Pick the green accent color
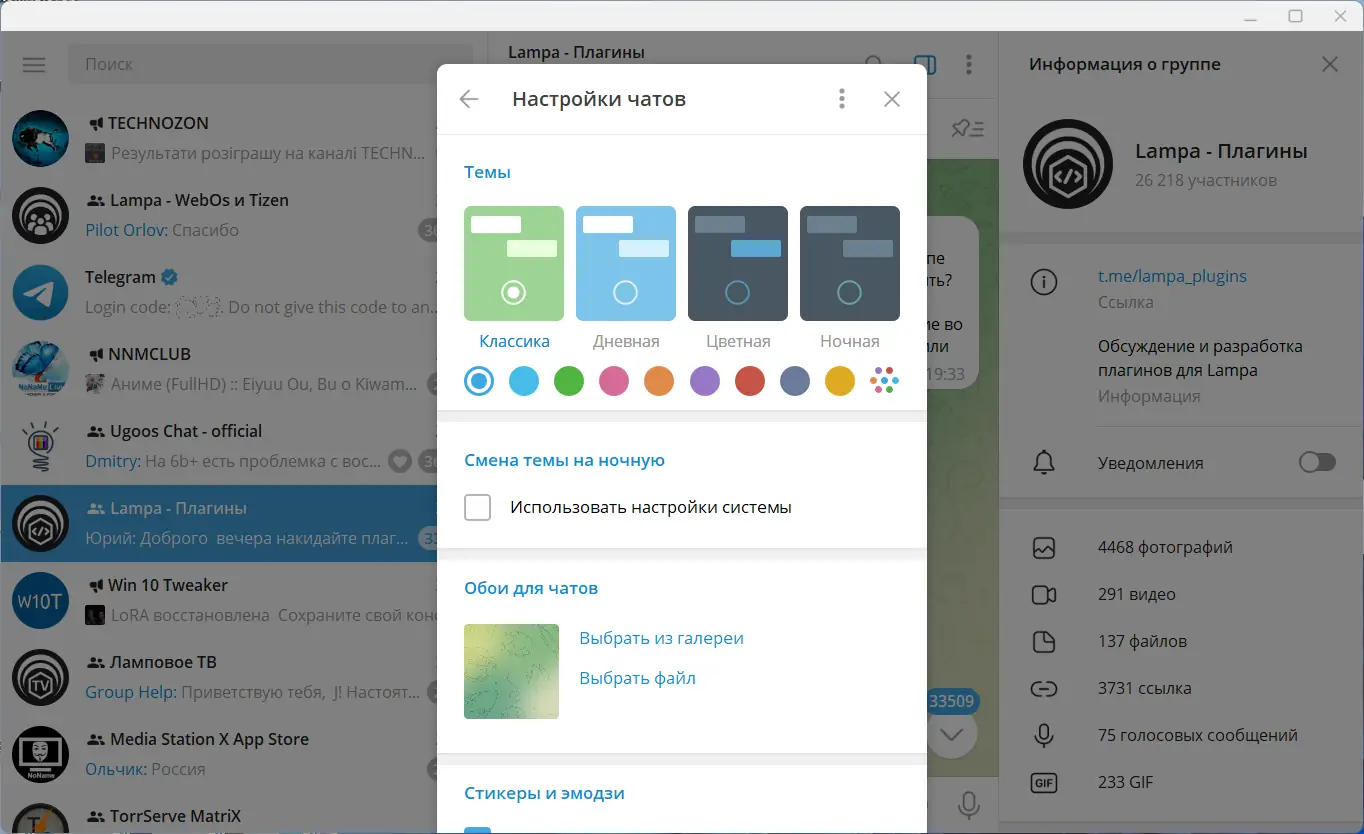Image resolution: width=1364 pixels, height=834 pixels. point(569,381)
